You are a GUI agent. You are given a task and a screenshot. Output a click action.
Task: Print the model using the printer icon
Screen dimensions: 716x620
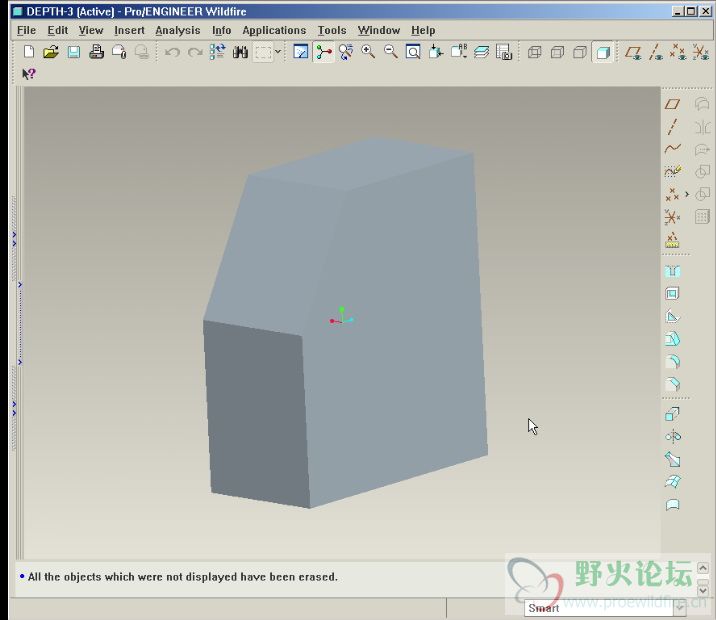[96, 52]
